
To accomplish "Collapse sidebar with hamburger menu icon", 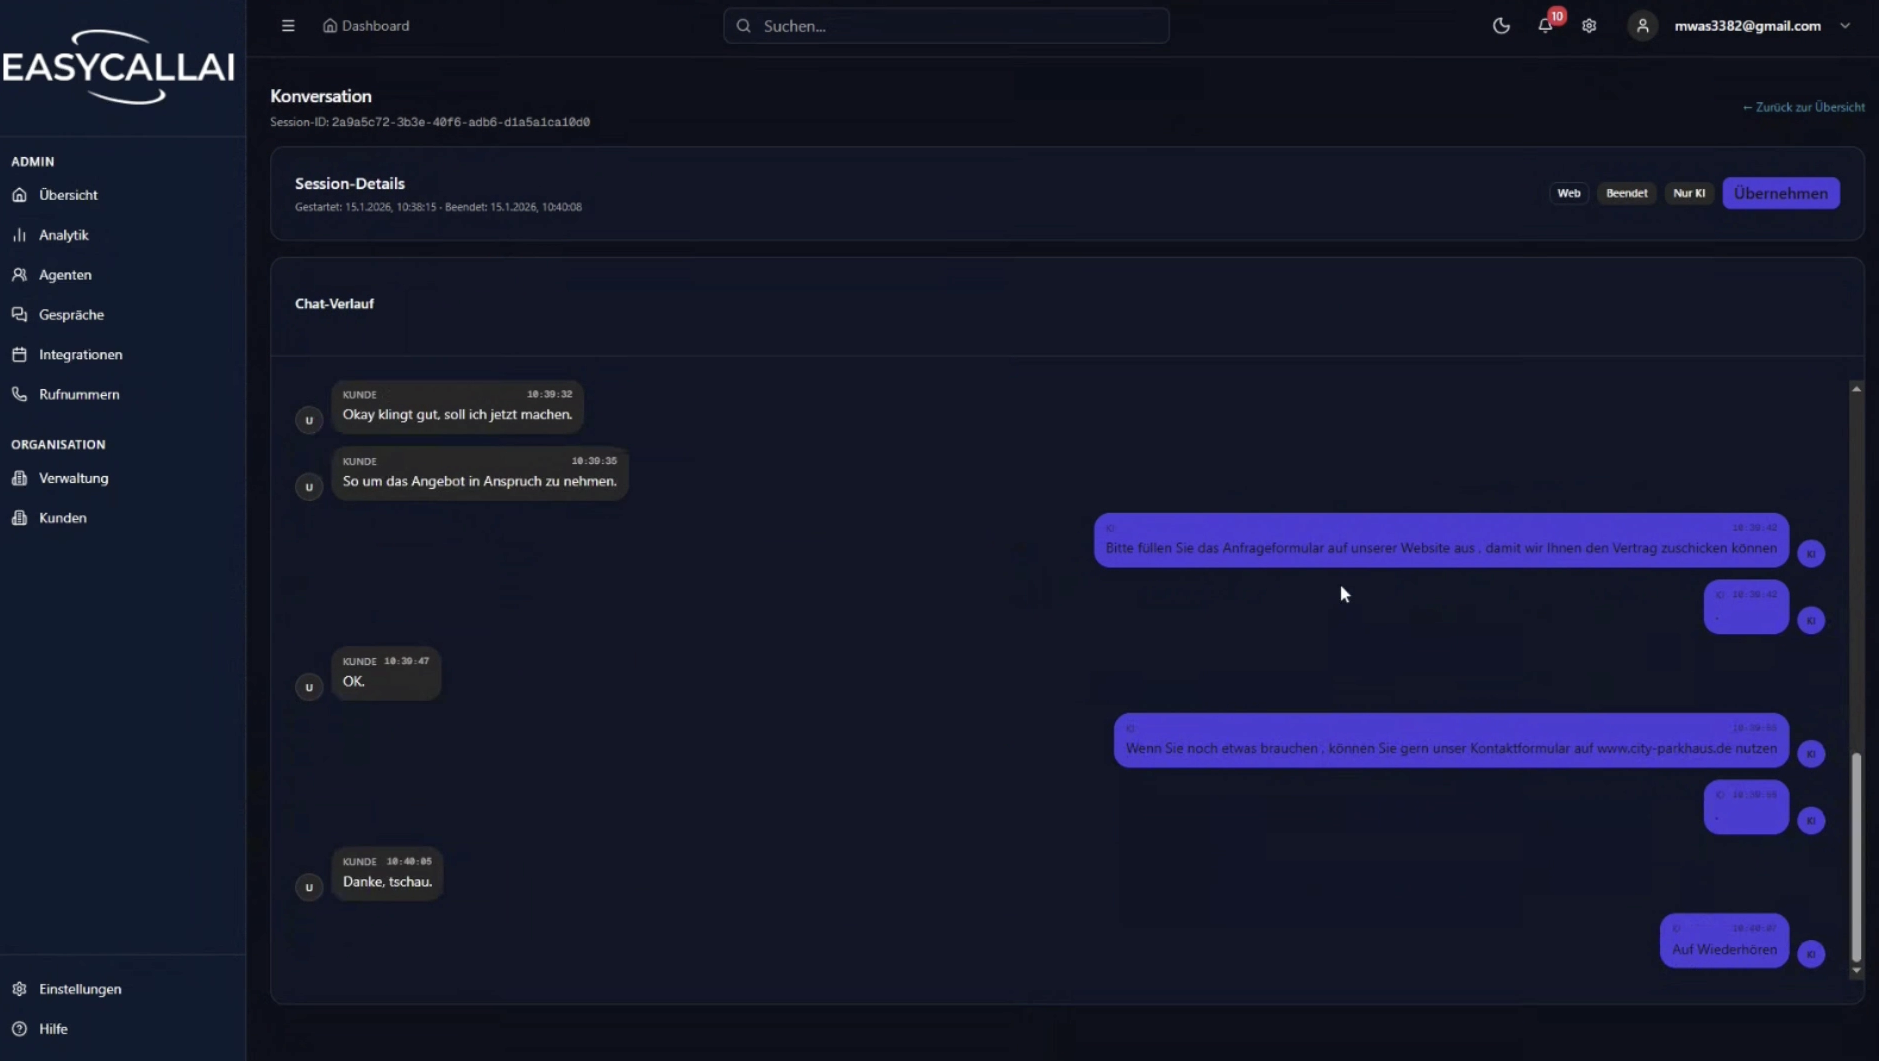I will point(288,26).
